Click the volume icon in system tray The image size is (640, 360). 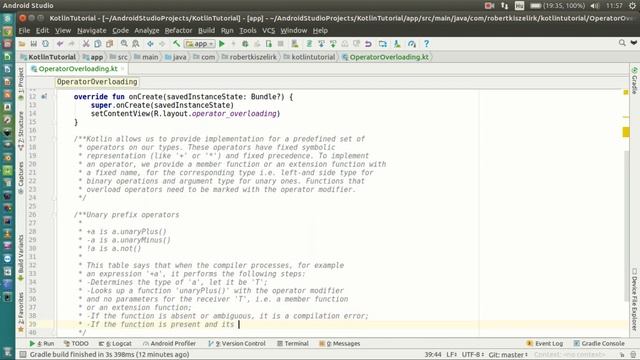595,6
